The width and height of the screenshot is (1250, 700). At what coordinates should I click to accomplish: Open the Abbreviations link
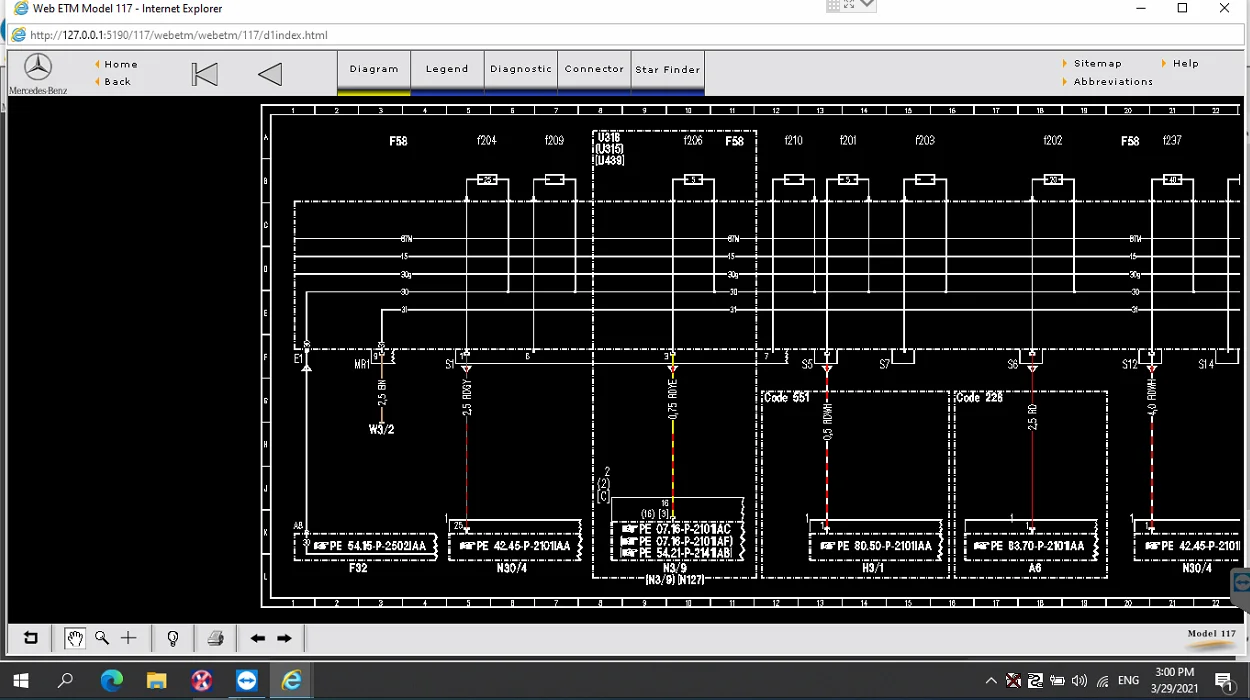[x=1113, y=82]
